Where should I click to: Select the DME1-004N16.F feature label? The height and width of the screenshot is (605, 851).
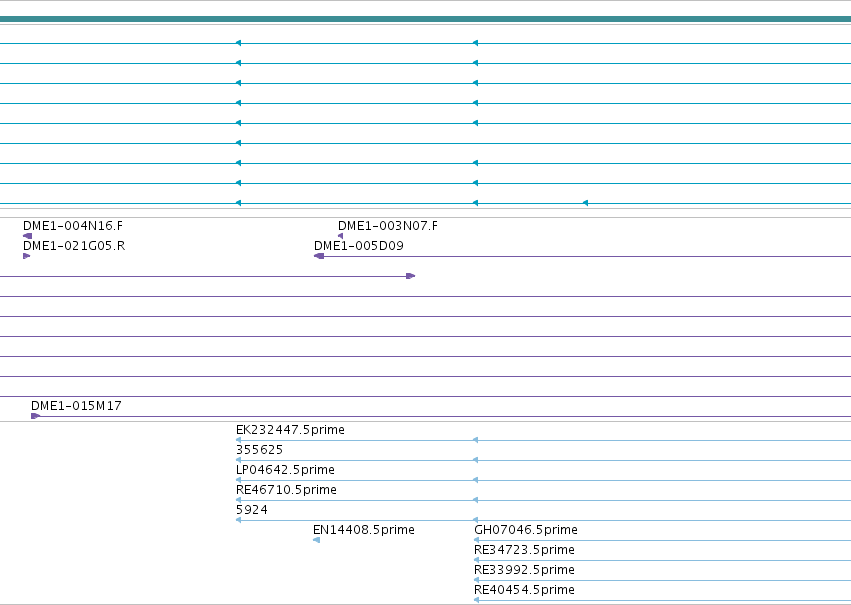point(73,226)
